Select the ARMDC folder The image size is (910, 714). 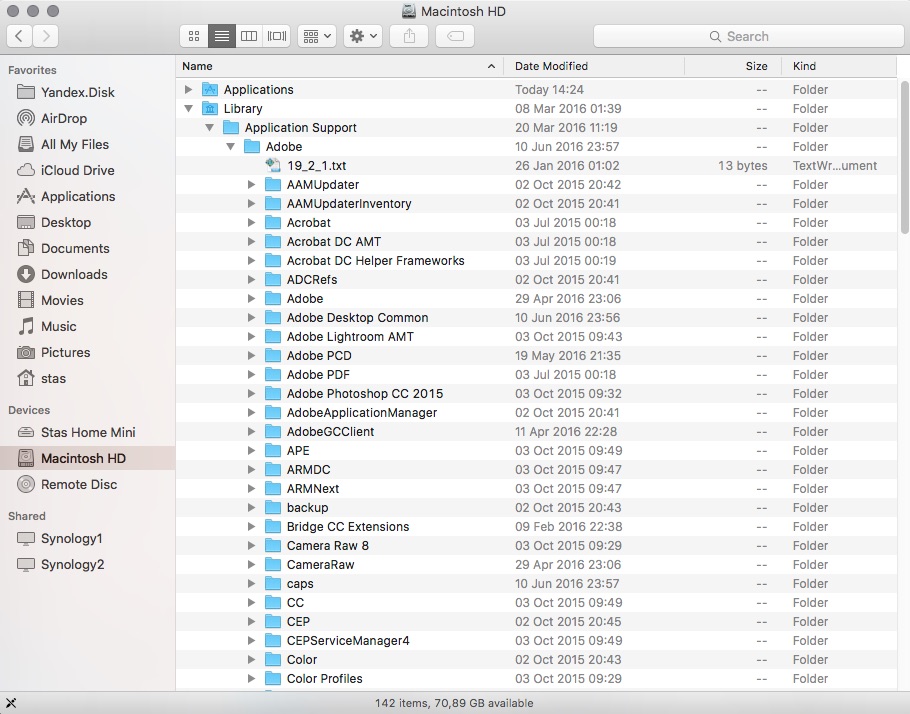(536, 470)
